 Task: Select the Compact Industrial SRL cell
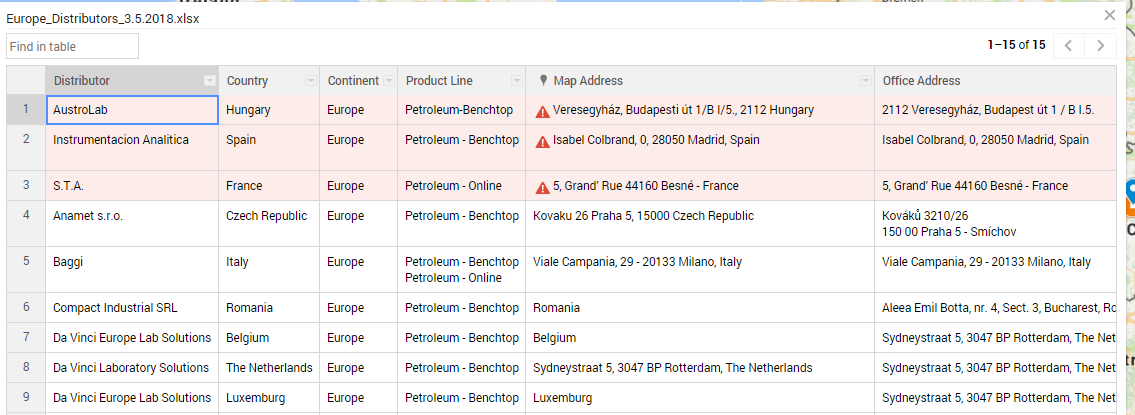click(x=132, y=308)
